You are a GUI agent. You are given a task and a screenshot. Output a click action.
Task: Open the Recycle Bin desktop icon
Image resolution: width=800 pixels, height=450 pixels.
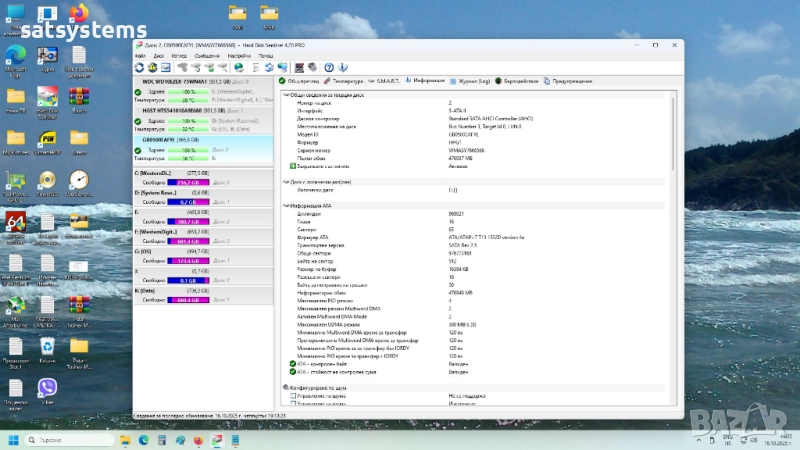click(47, 345)
